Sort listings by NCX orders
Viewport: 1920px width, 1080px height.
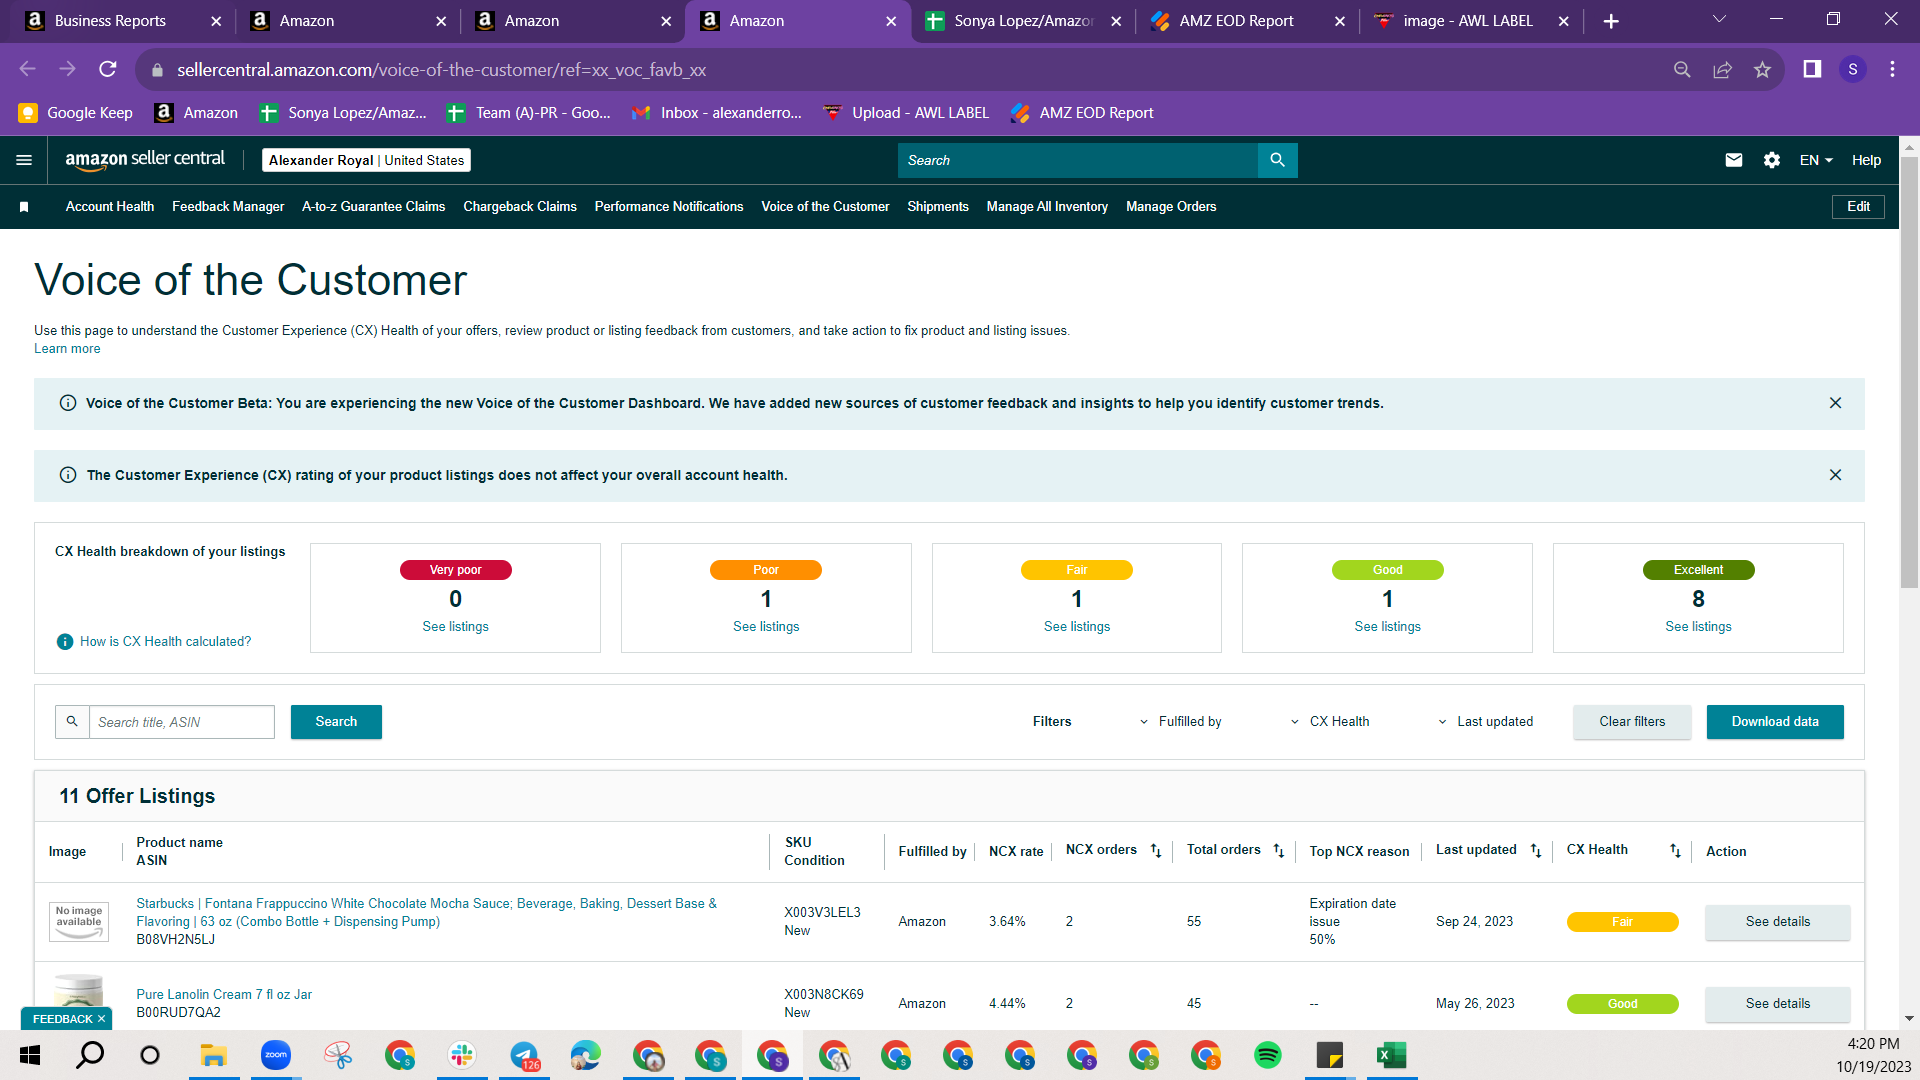[x=1156, y=851]
